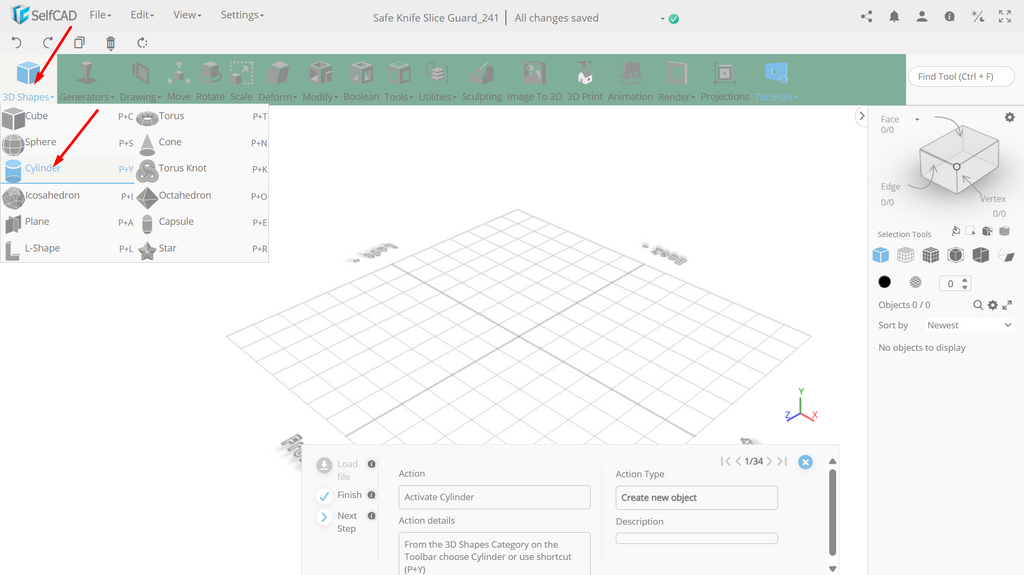This screenshot has width=1024, height=575.
Task: Increase the selection value stepper
Action: [965, 280]
